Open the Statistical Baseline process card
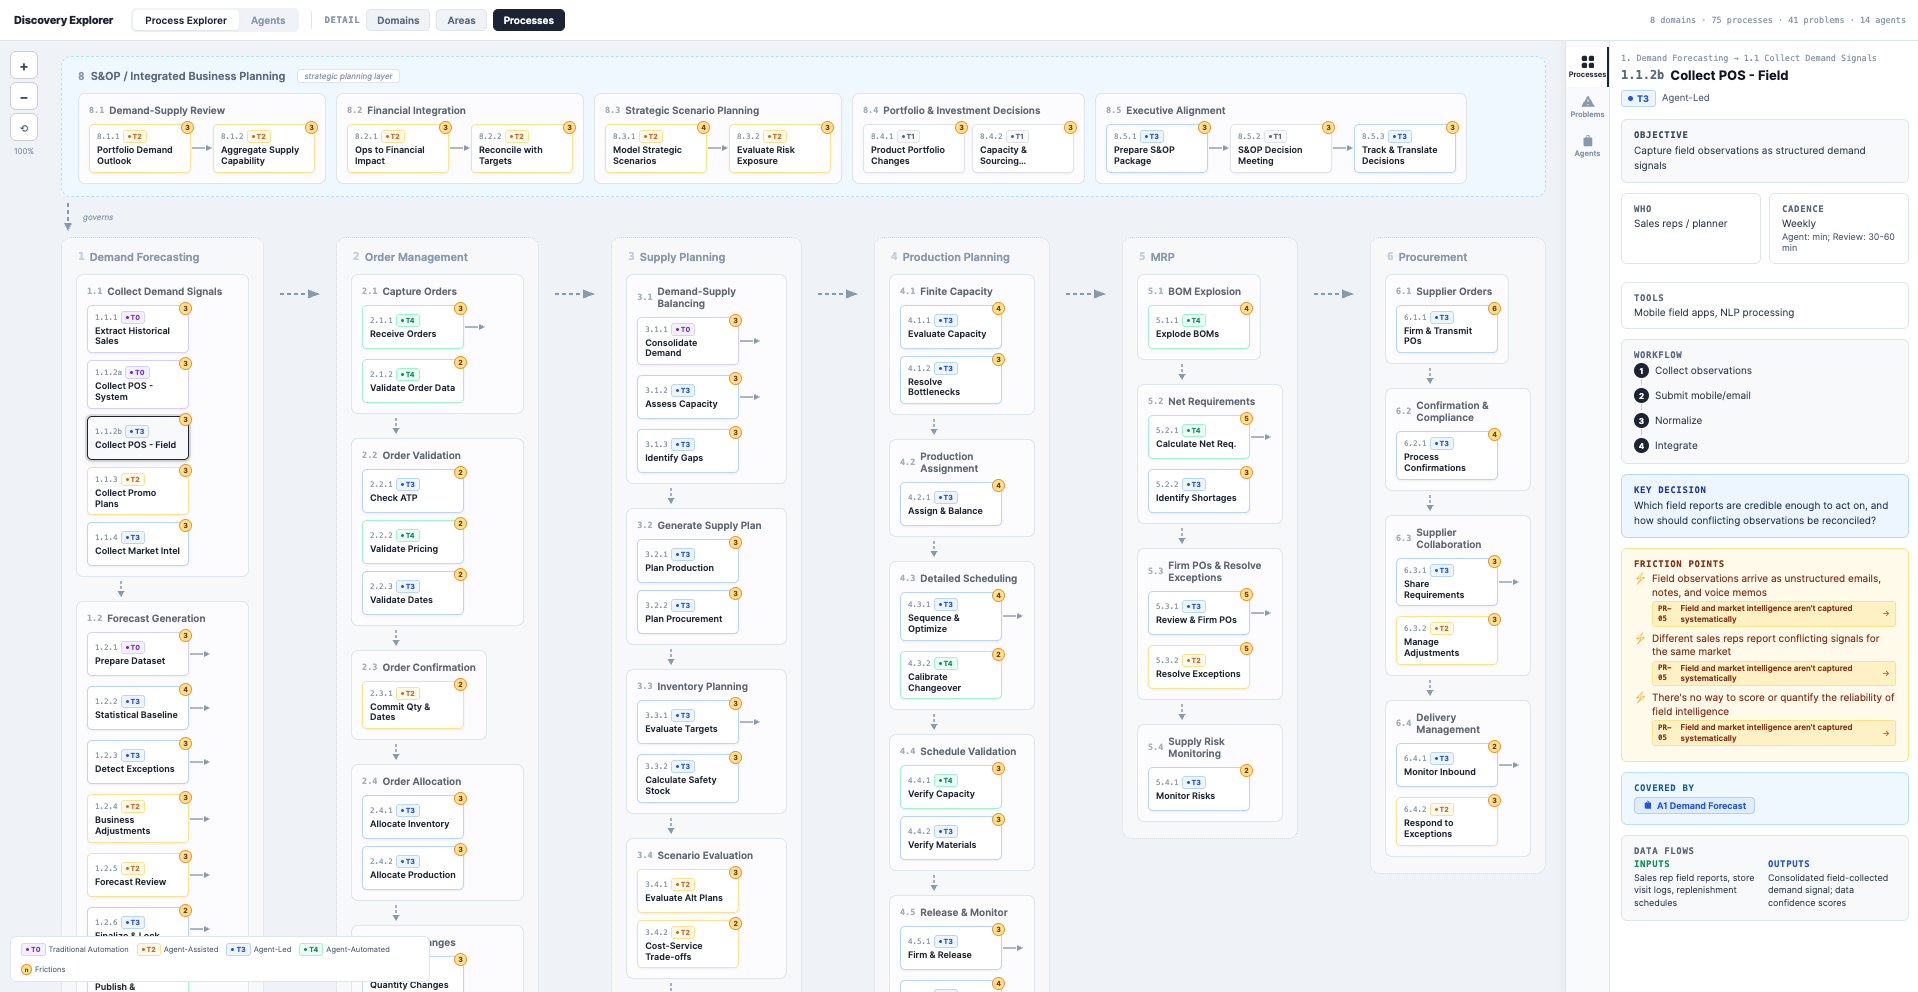The image size is (1918, 992). point(138,709)
